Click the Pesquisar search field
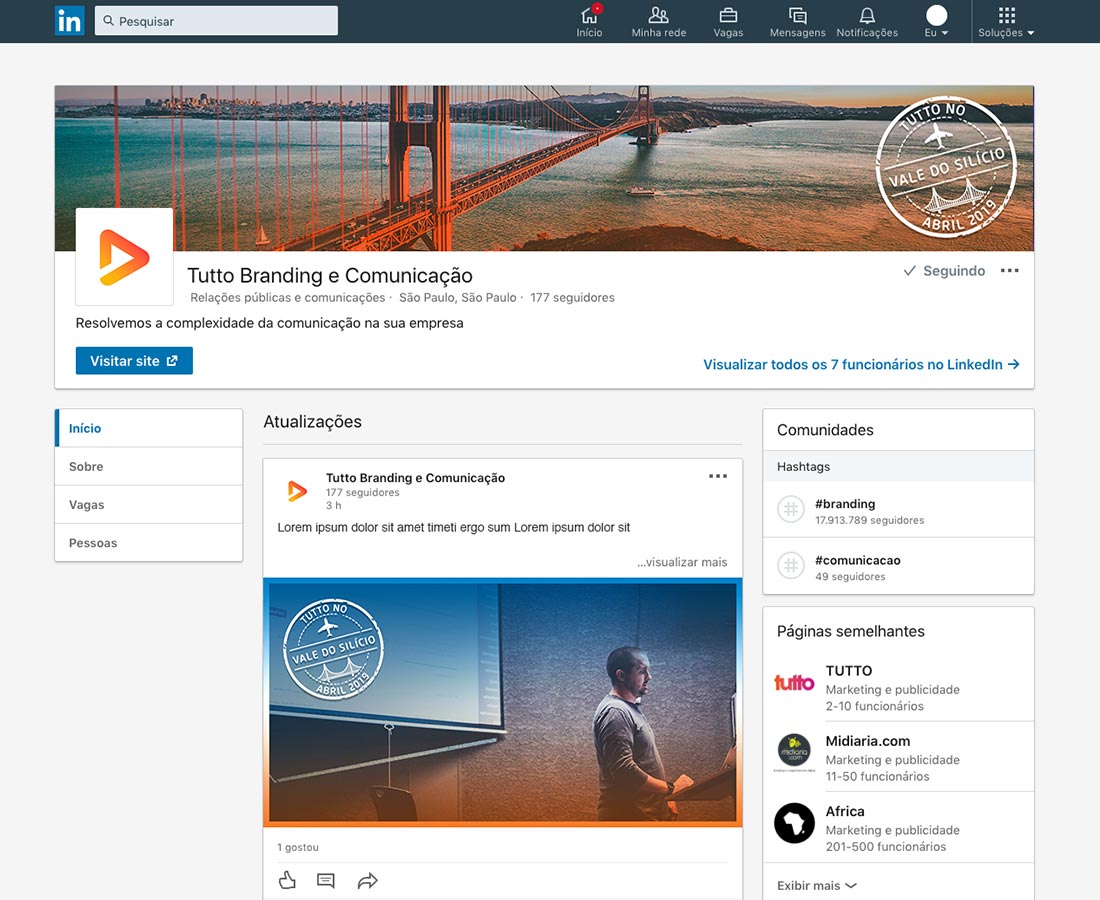Image resolution: width=1100 pixels, height=900 pixels. (x=216, y=21)
